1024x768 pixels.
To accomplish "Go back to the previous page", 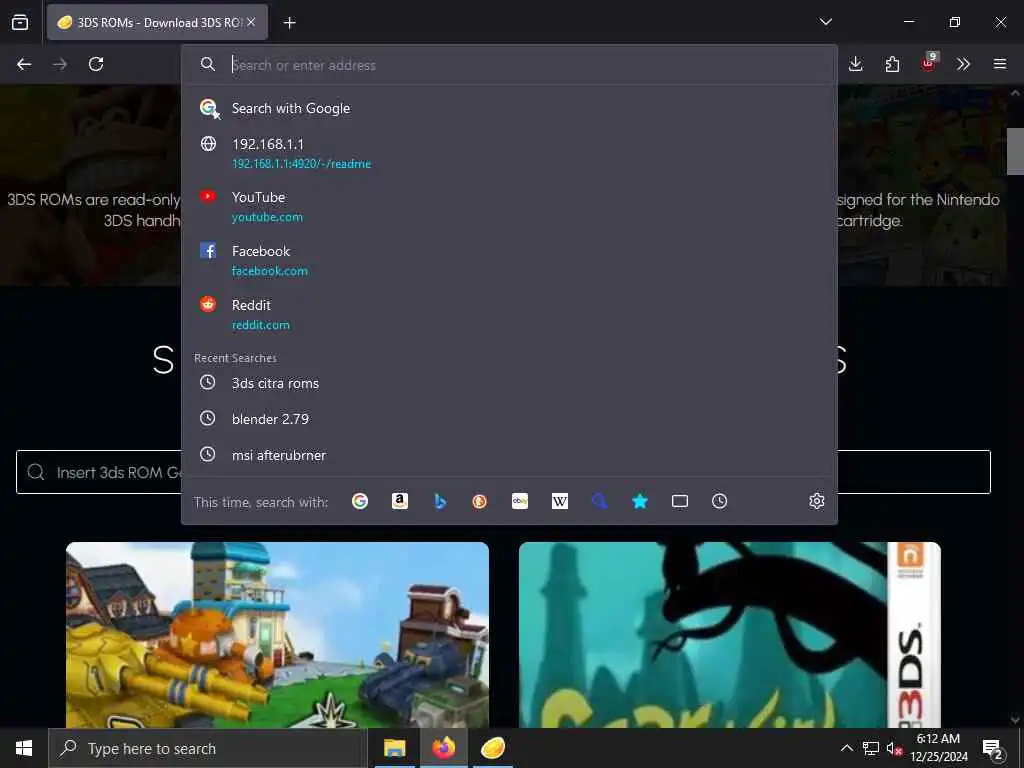I will click(24, 64).
